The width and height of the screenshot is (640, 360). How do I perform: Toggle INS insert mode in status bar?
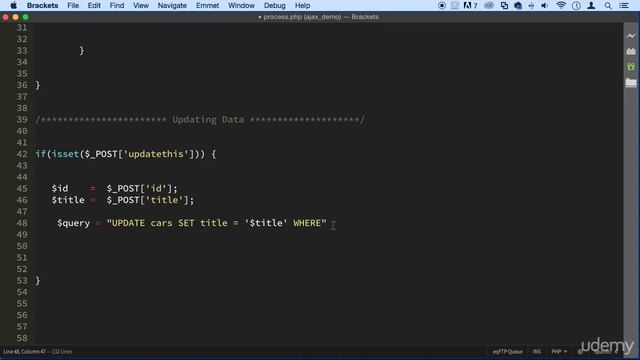tap(537, 351)
